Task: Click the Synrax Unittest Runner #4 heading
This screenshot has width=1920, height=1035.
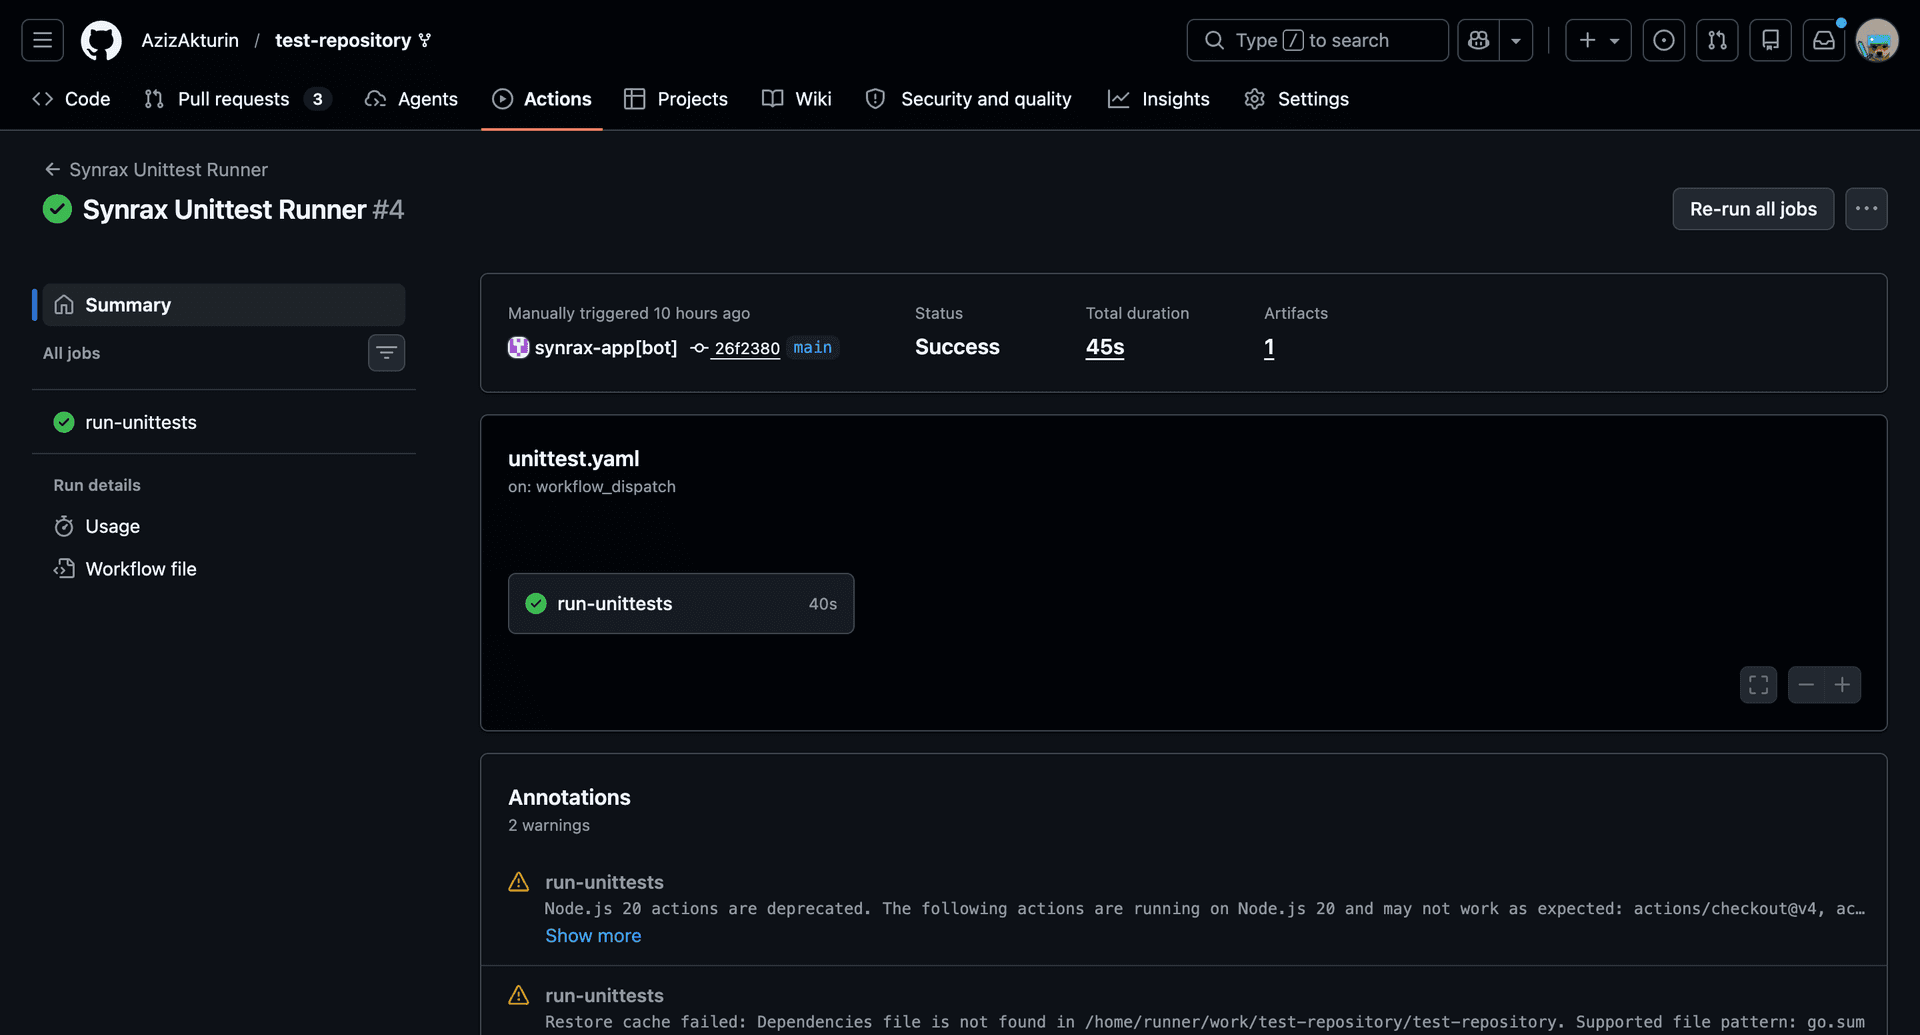Action: pyautogui.click(x=243, y=209)
